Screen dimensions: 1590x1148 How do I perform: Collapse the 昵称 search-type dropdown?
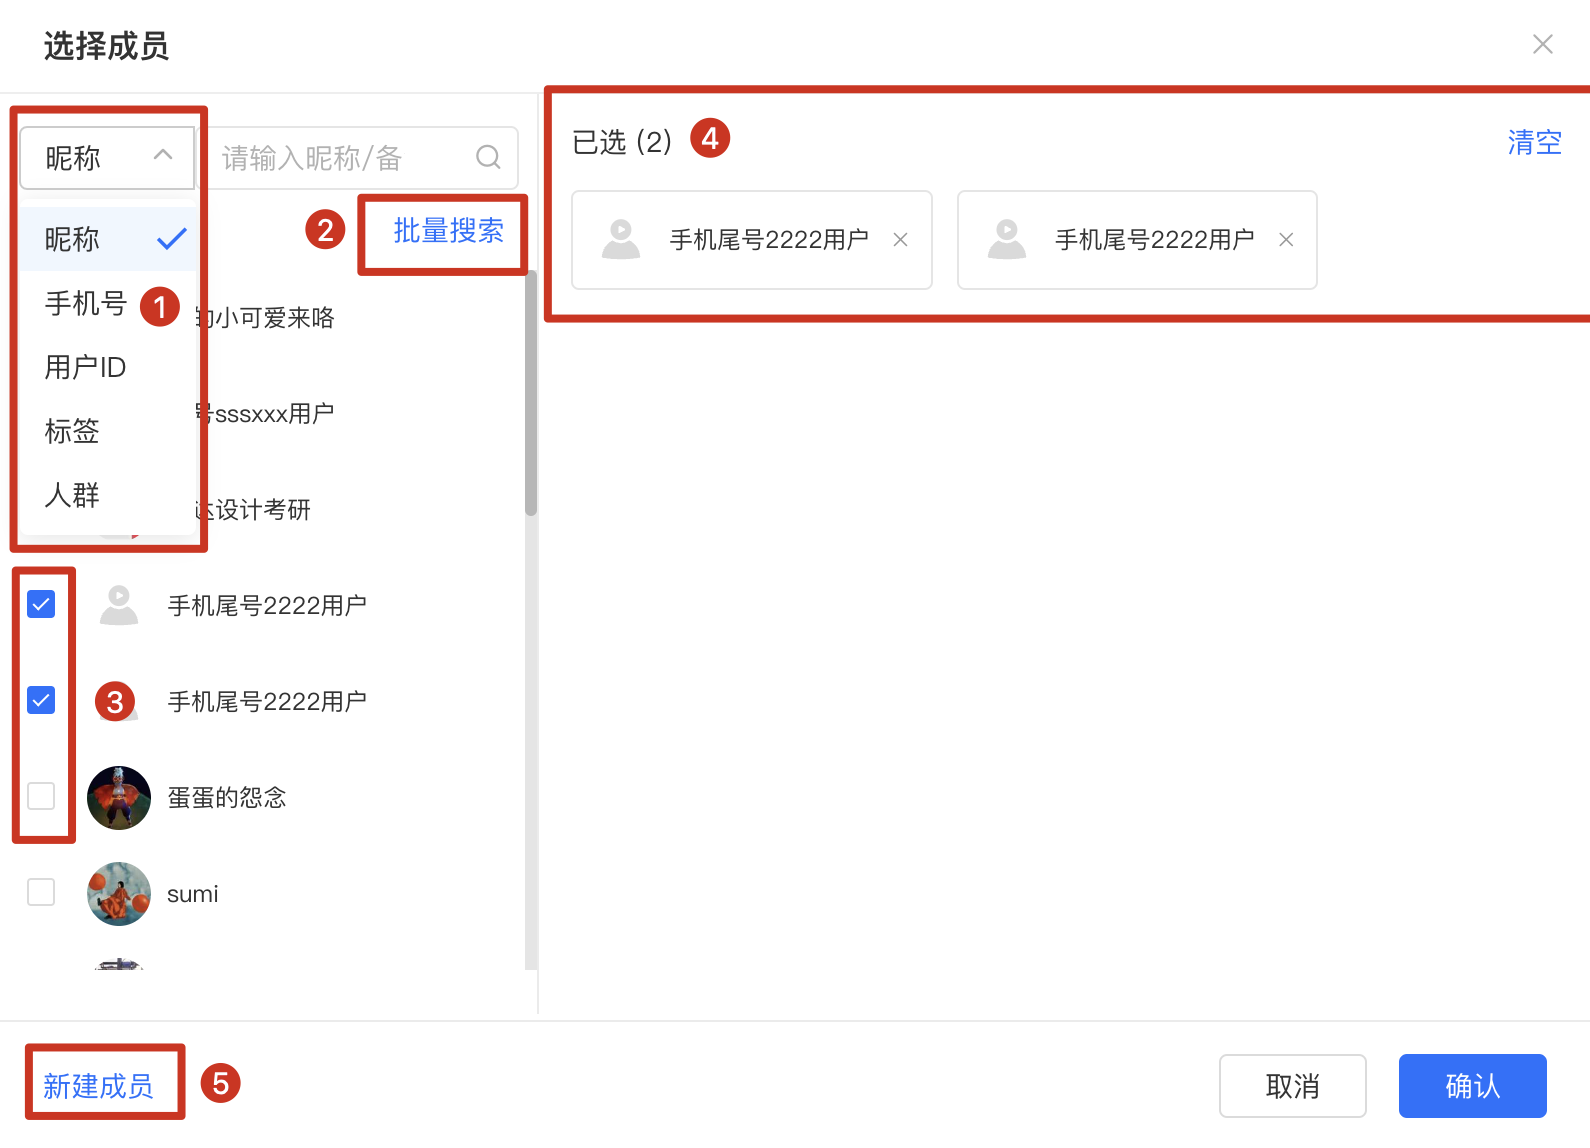click(x=107, y=157)
